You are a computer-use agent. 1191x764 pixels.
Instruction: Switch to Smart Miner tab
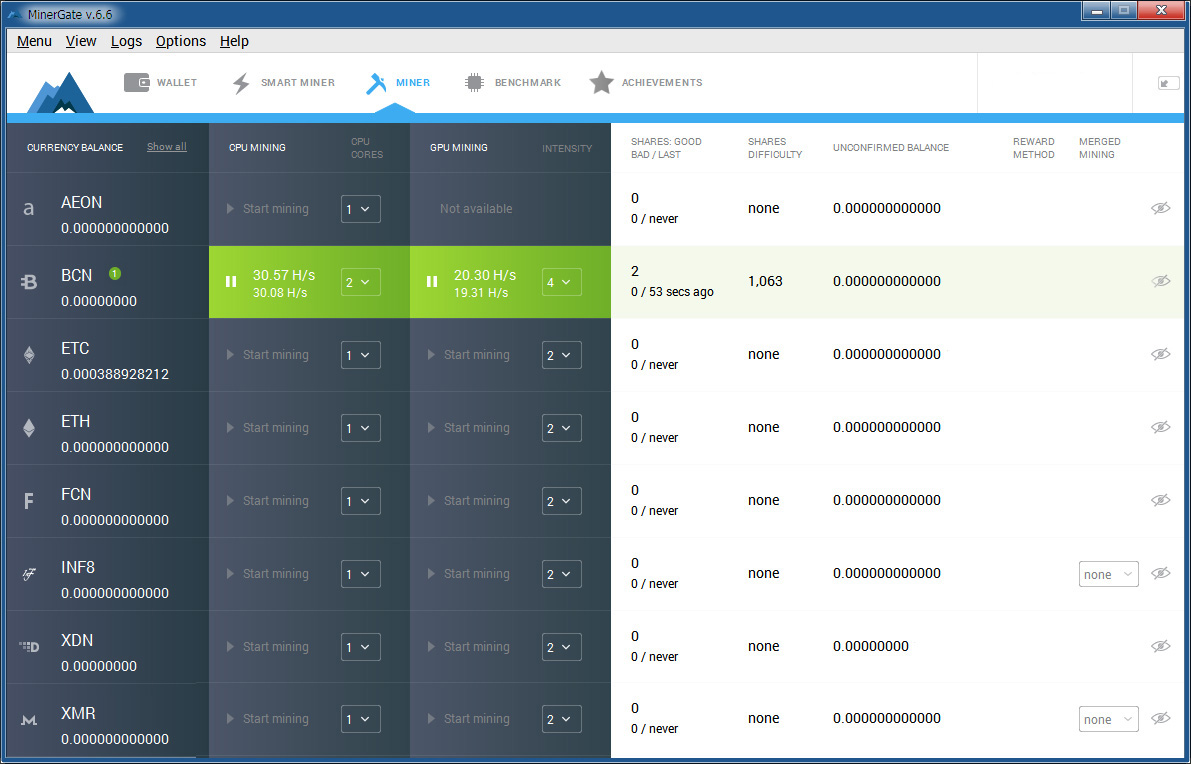tap(283, 83)
